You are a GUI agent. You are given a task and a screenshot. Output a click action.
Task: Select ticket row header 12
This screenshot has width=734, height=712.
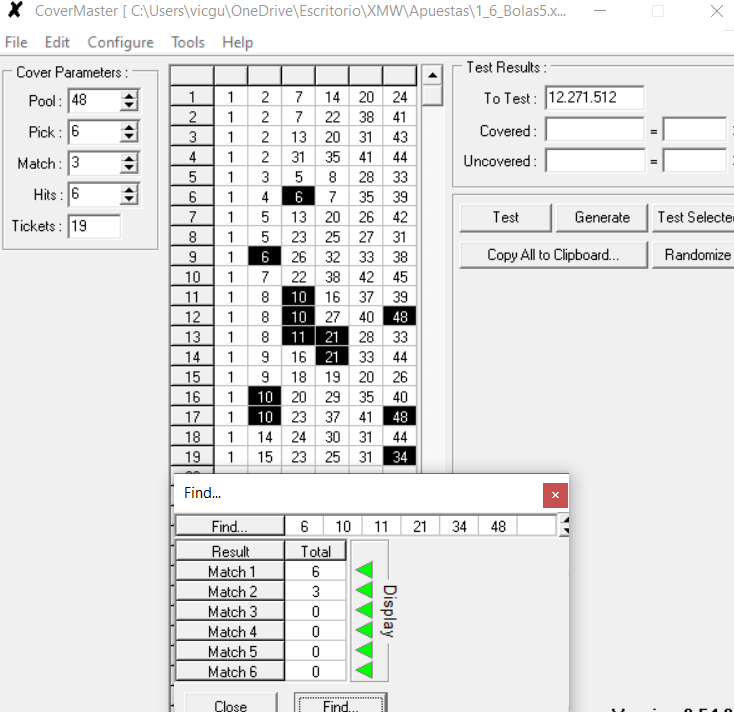tap(192, 317)
